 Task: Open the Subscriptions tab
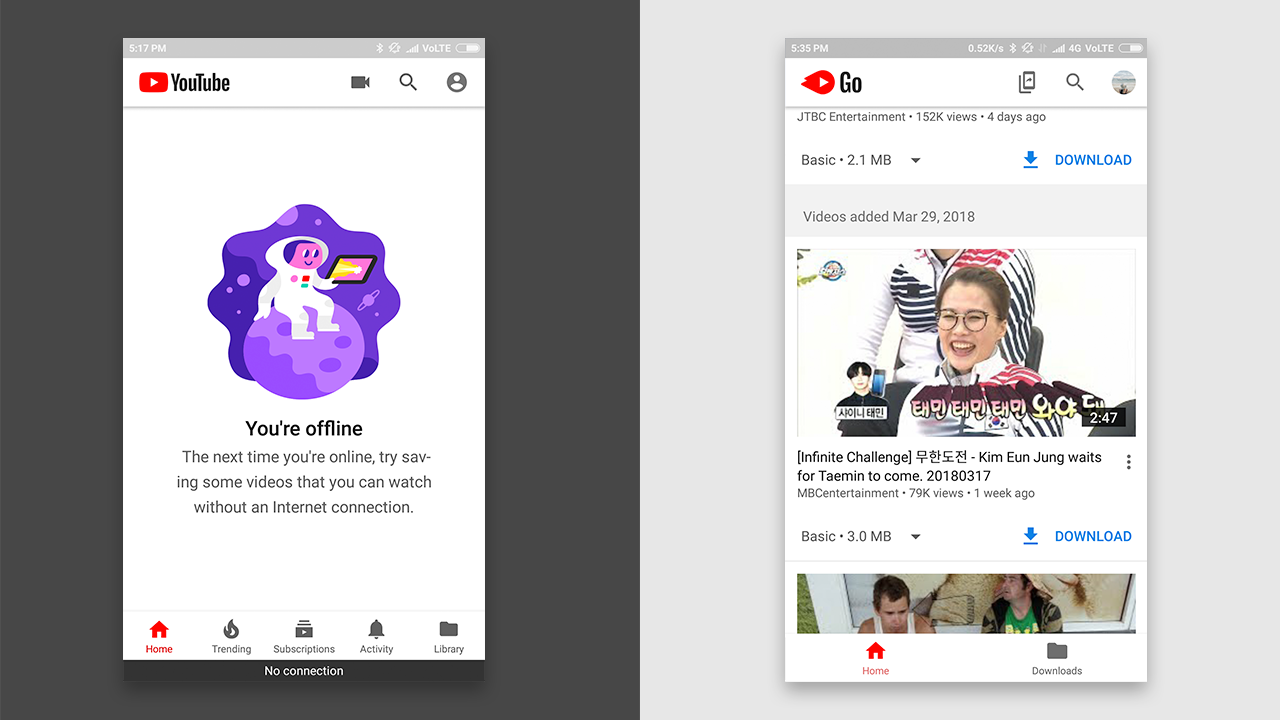tap(304, 636)
